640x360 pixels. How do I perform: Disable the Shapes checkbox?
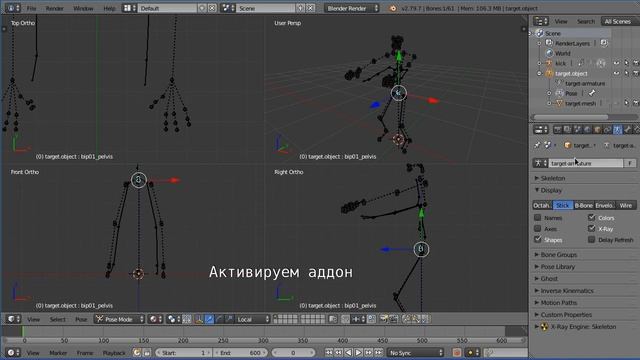[x=538, y=240]
